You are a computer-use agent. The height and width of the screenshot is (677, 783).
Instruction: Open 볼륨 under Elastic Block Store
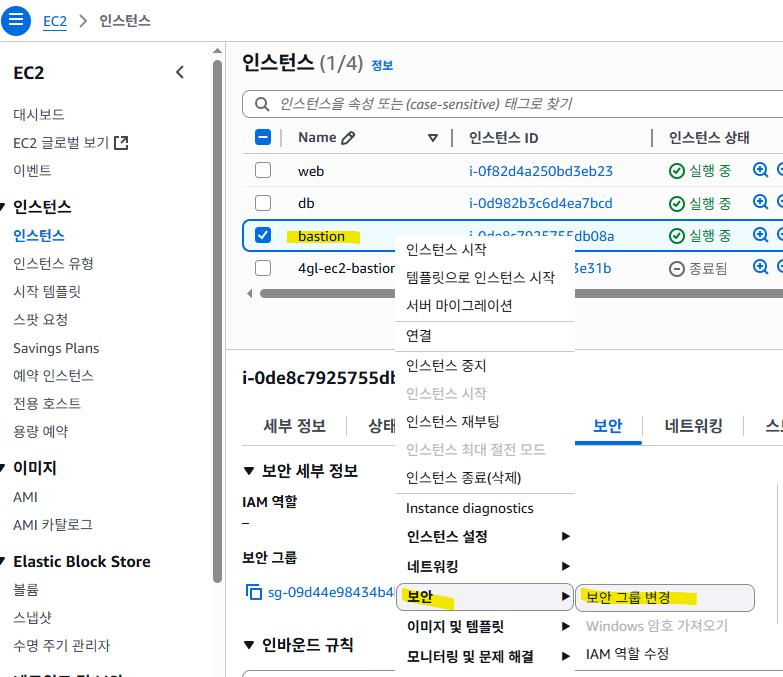(x=25, y=590)
